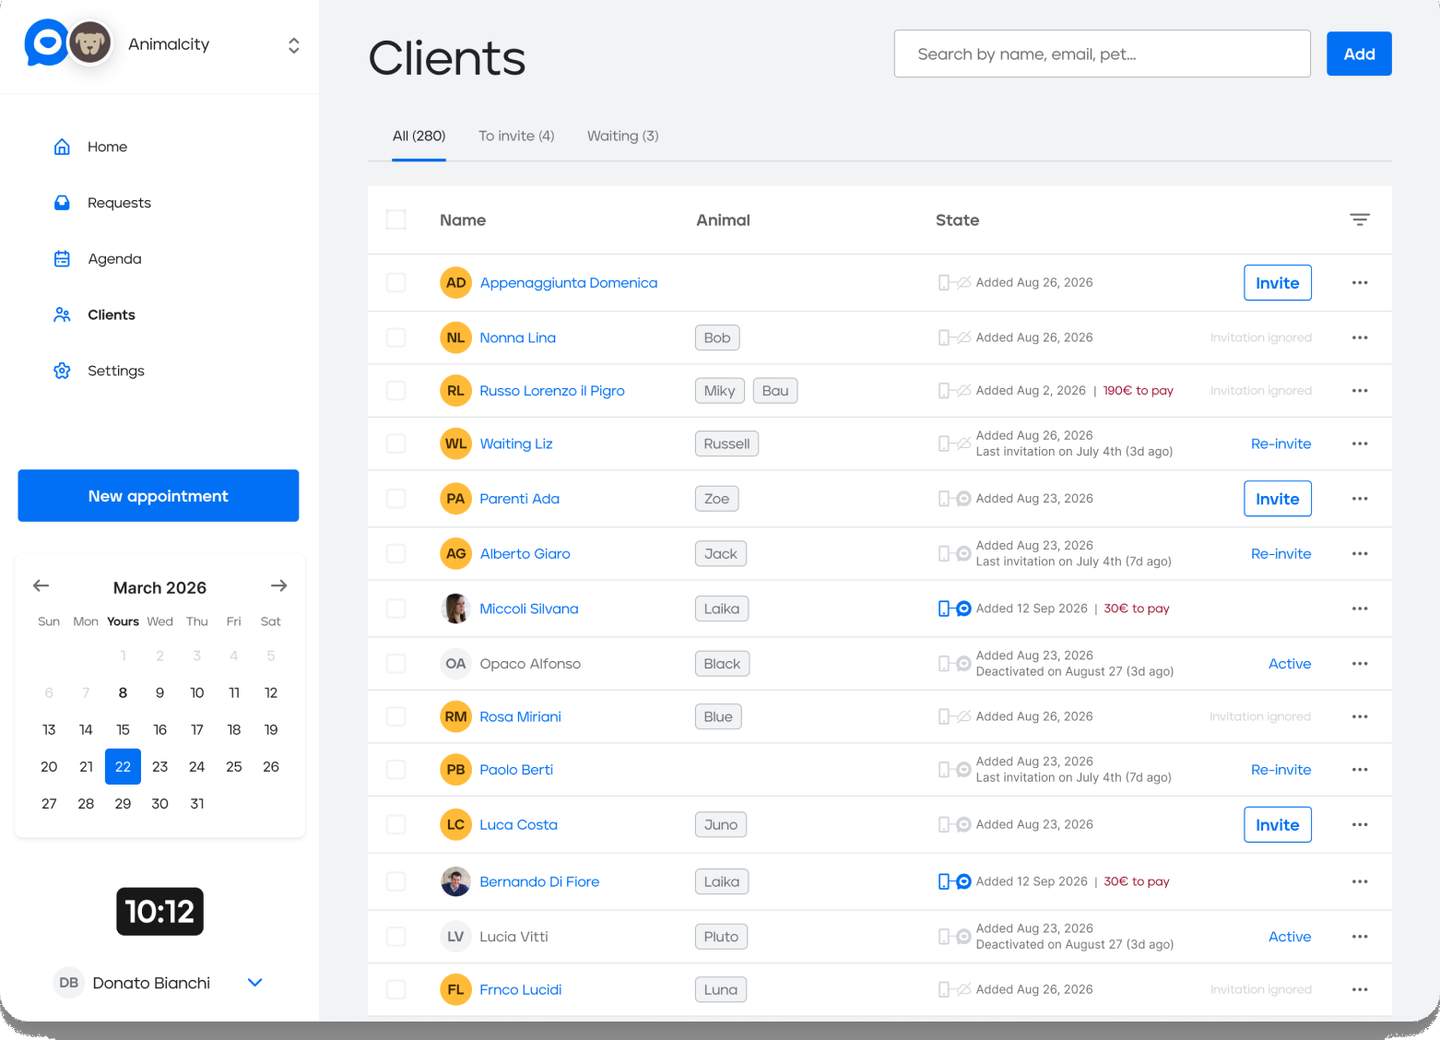Open the Requests inbox icon
This screenshot has height=1040, width=1440.
pos(62,203)
